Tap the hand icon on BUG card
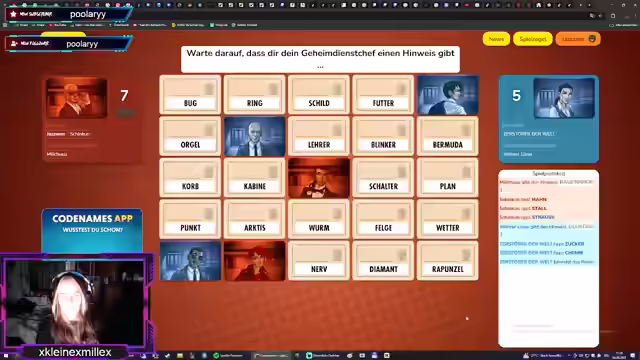The height and width of the screenshot is (360, 640). [209, 89]
